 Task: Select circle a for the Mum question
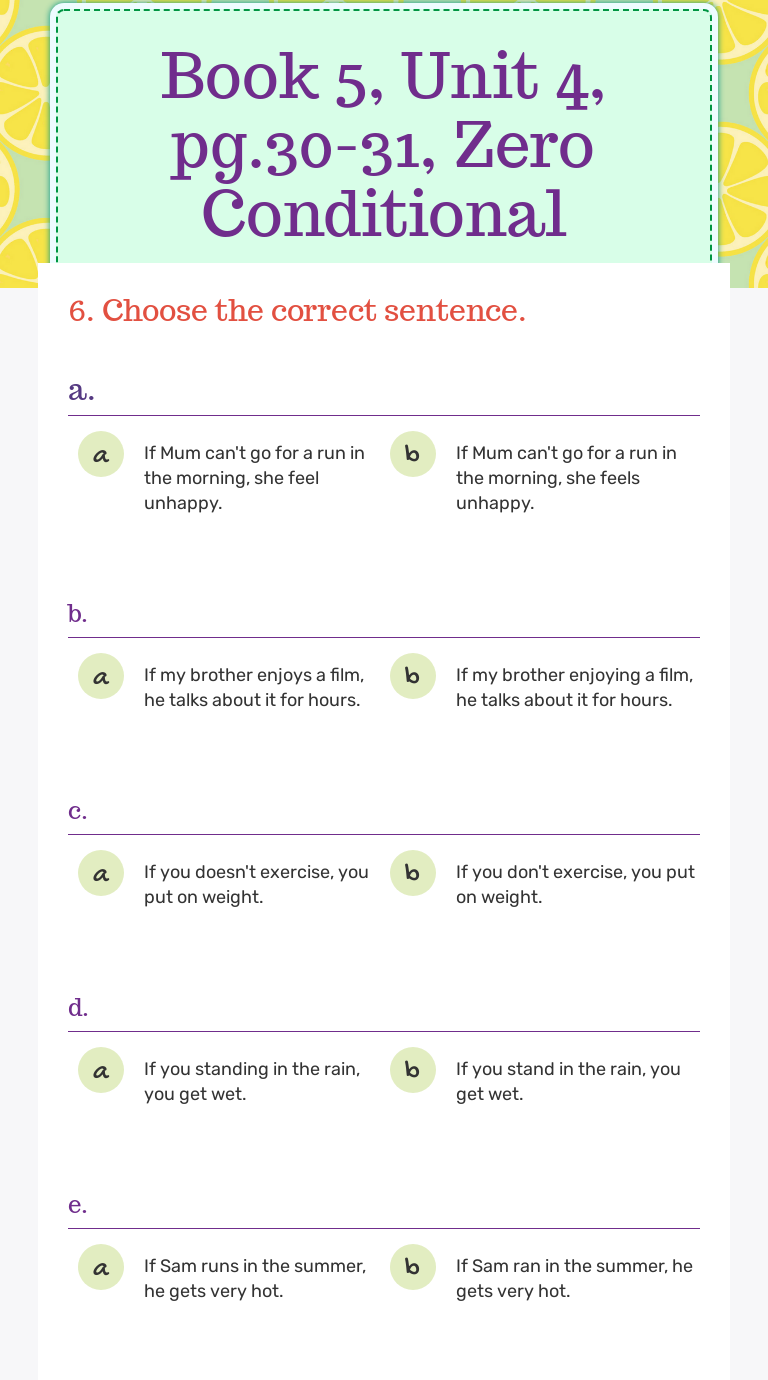click(100, 454)
